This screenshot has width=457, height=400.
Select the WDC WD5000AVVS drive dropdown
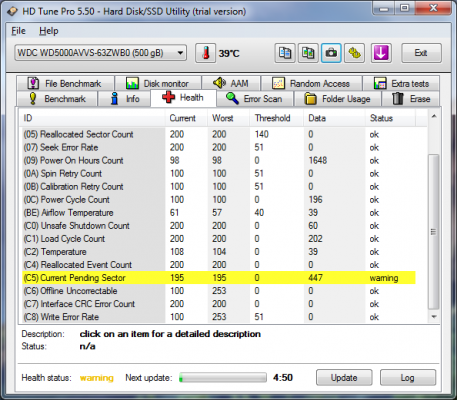click(100, 53)
